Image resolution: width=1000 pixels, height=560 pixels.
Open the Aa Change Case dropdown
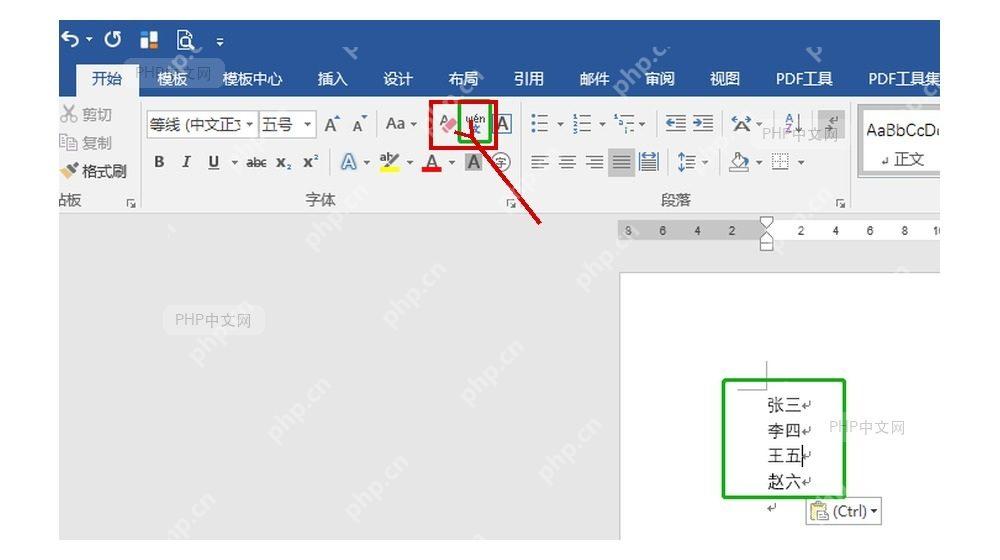(x=401, y=124)
